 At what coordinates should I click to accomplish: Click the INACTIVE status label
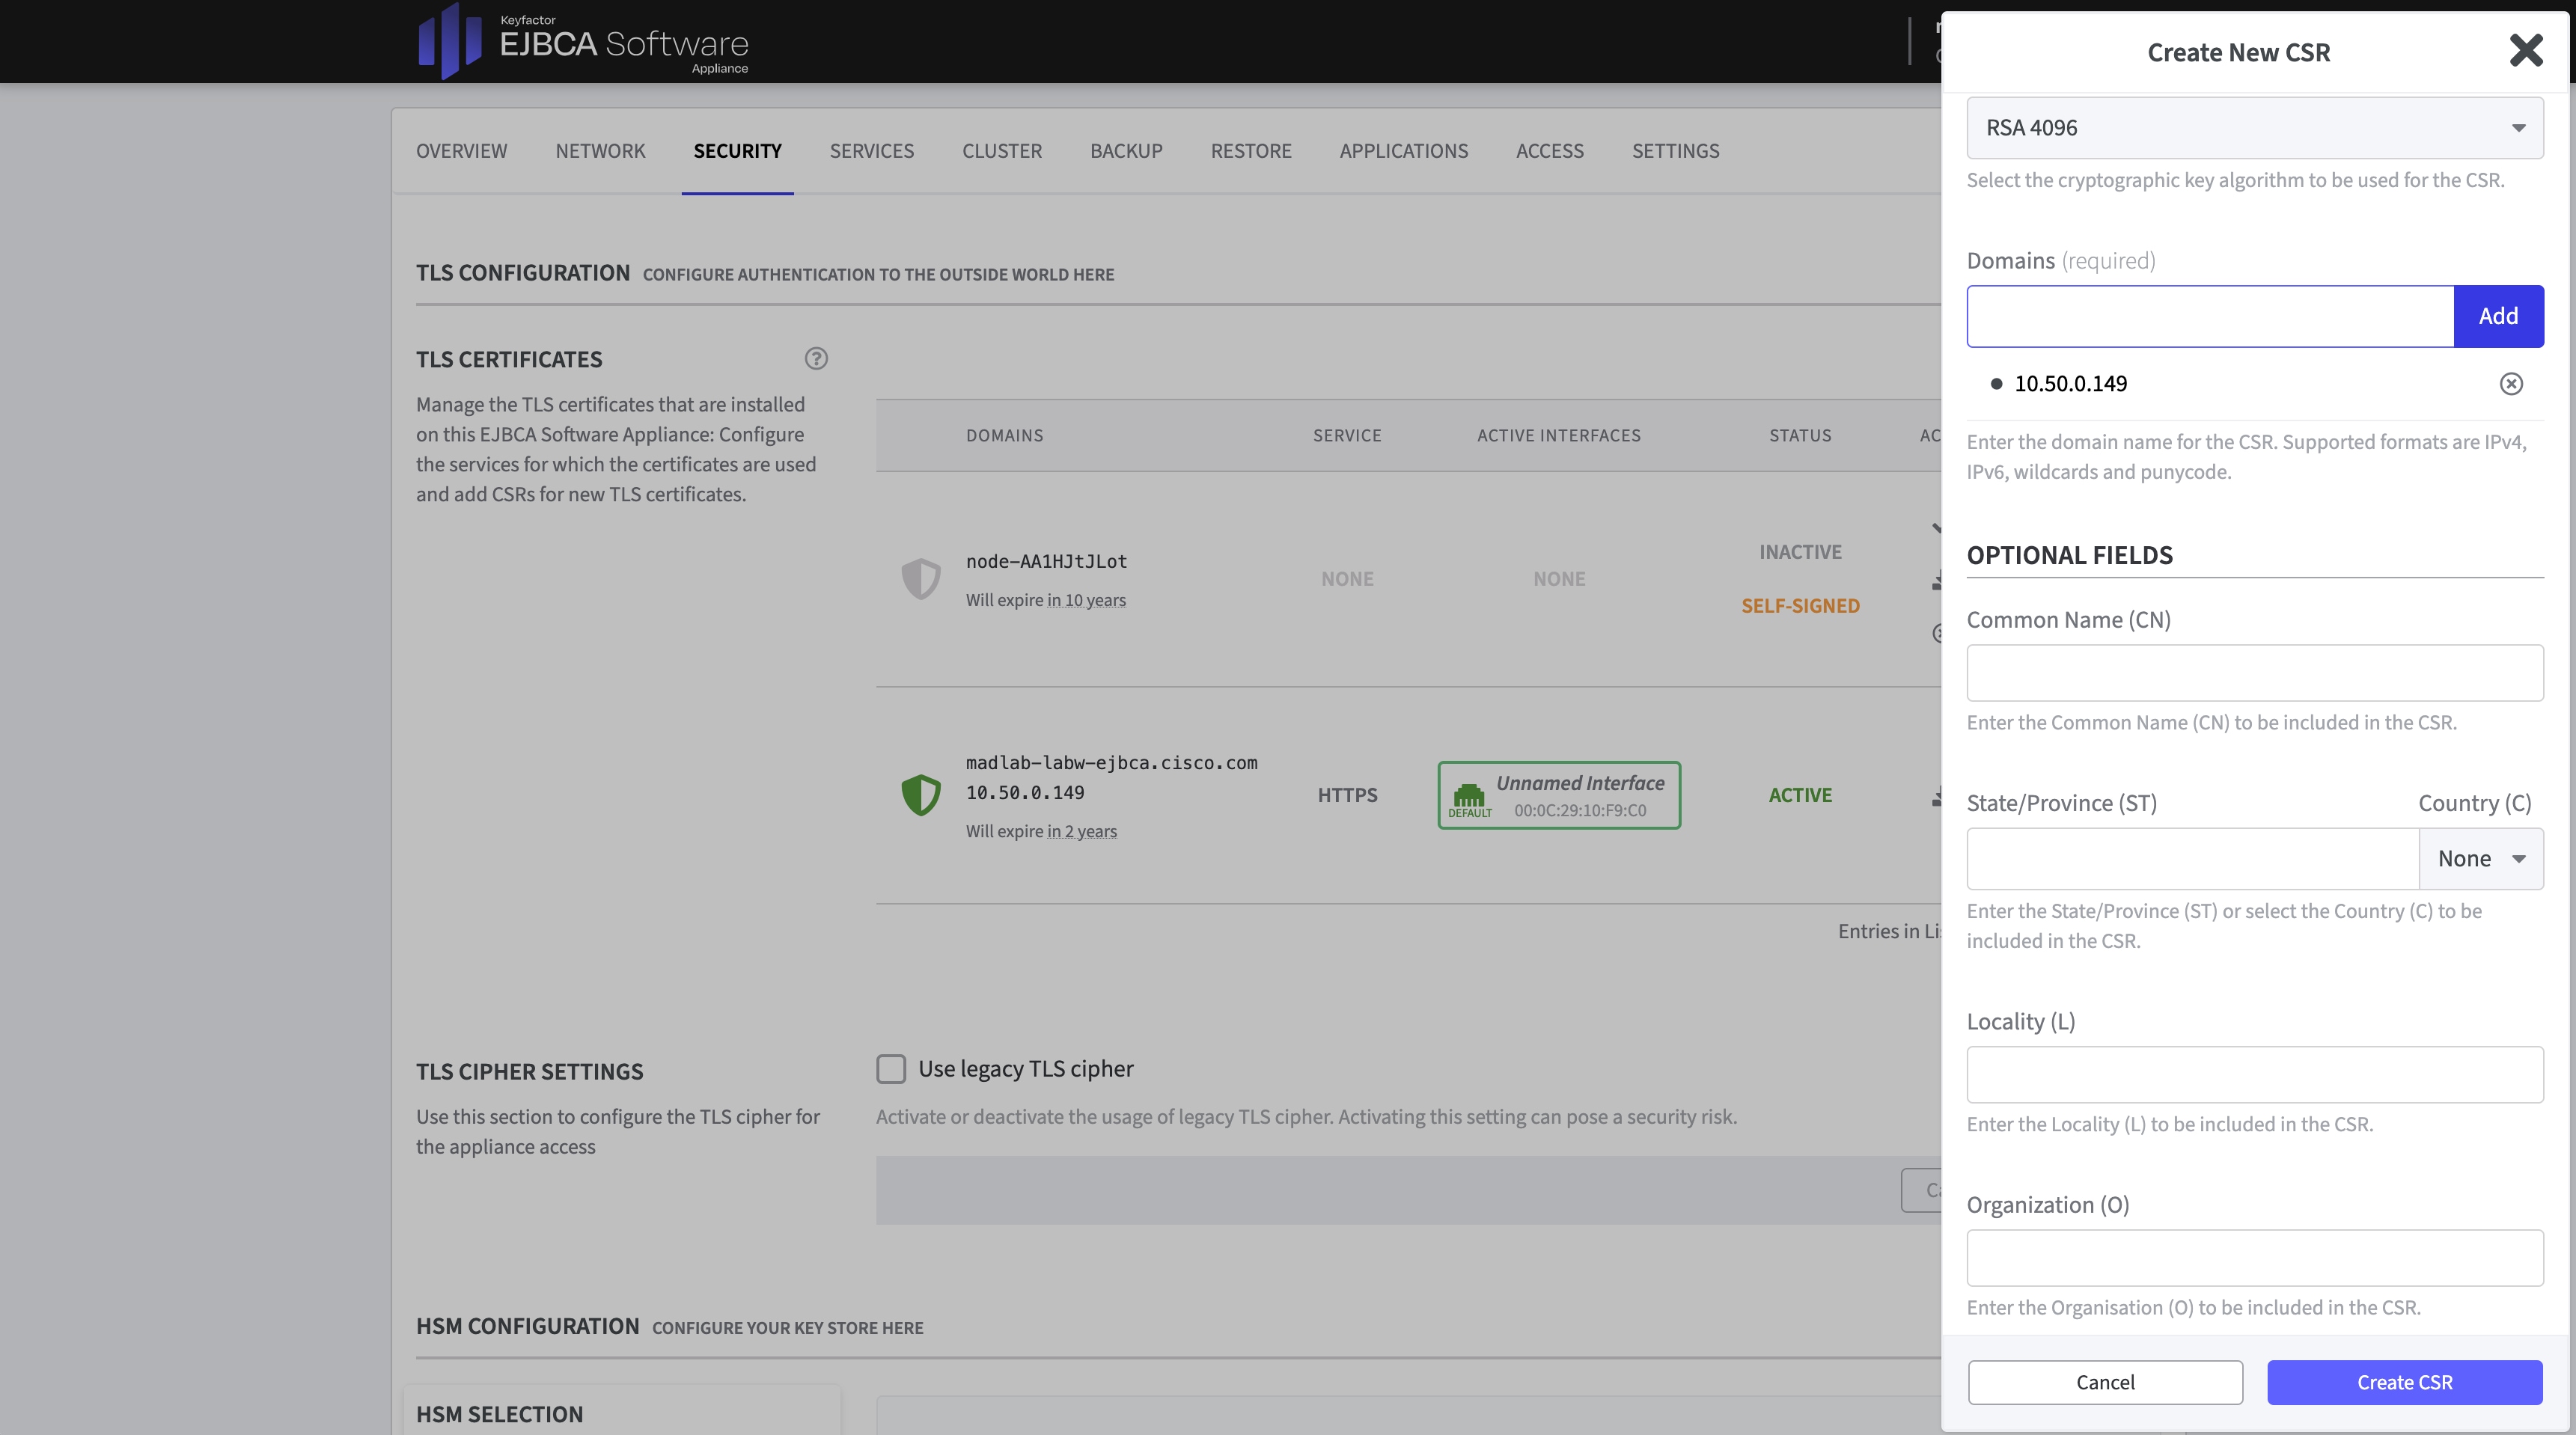pyautogui.click(x=1800, y=552)
